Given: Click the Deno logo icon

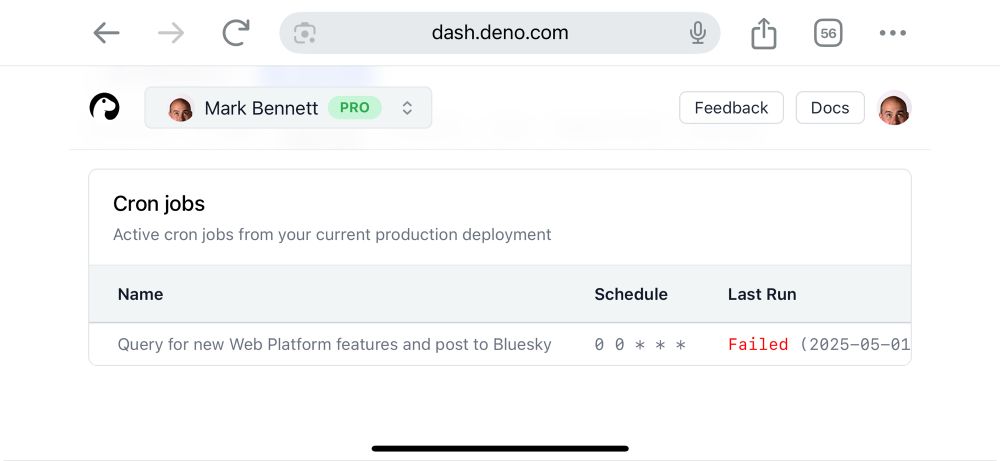Looking at the screenshot, I should pyautogui.click(x=105, y=106).
